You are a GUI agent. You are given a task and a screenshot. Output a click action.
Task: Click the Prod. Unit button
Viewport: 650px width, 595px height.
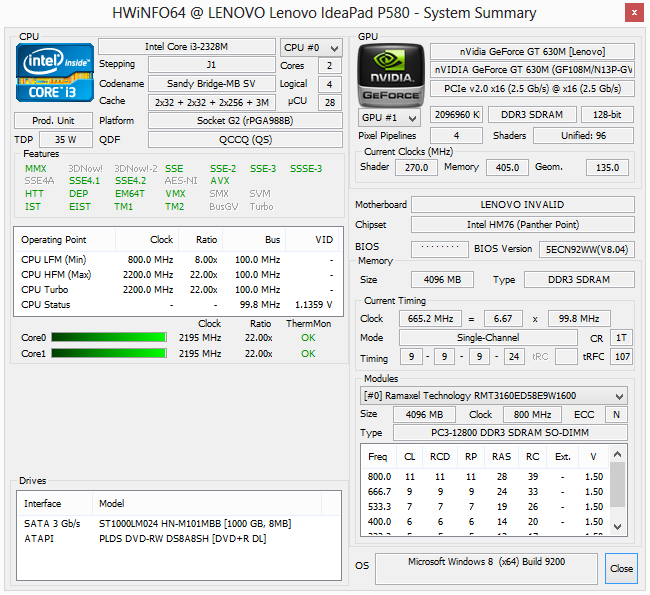(x=53, y=121)
